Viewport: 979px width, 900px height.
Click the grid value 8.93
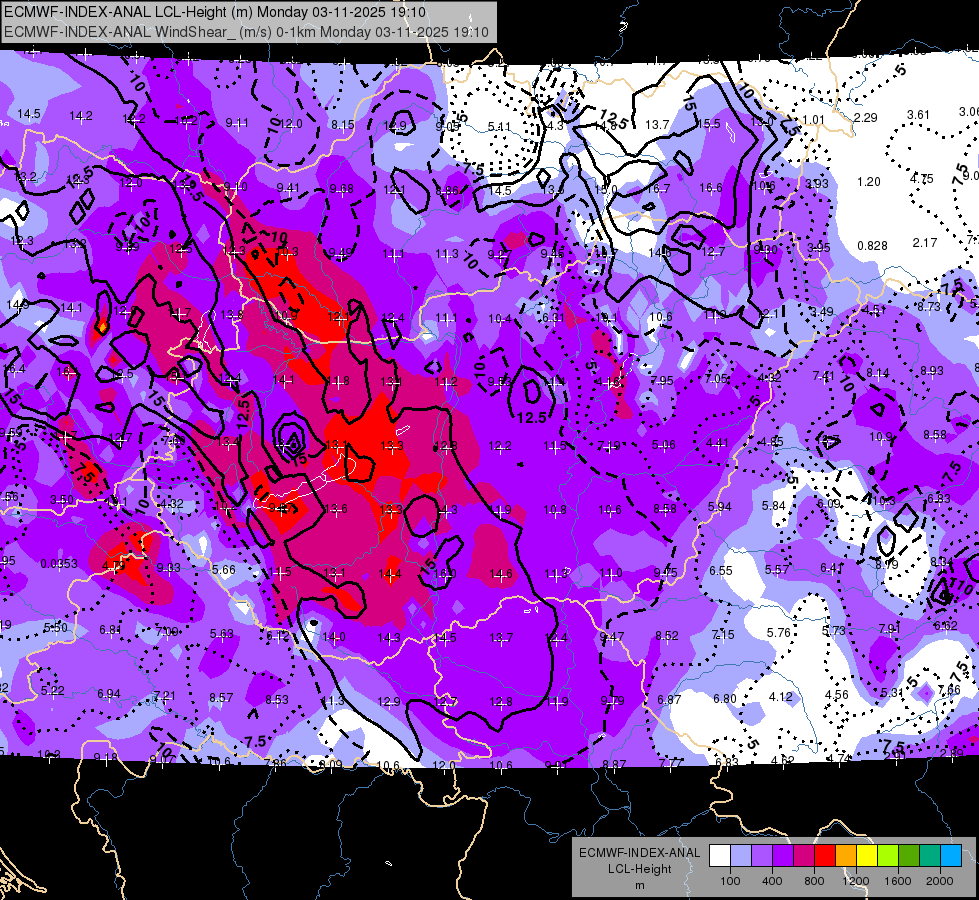(932, 370)
